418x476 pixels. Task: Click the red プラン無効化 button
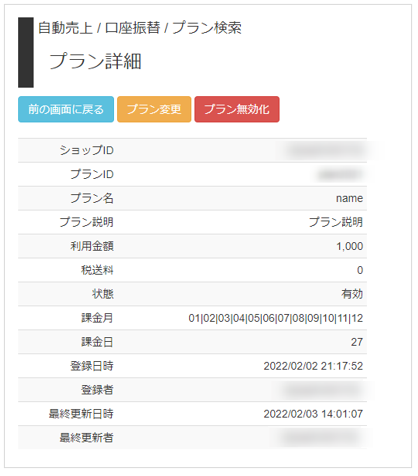pos(237,109)
